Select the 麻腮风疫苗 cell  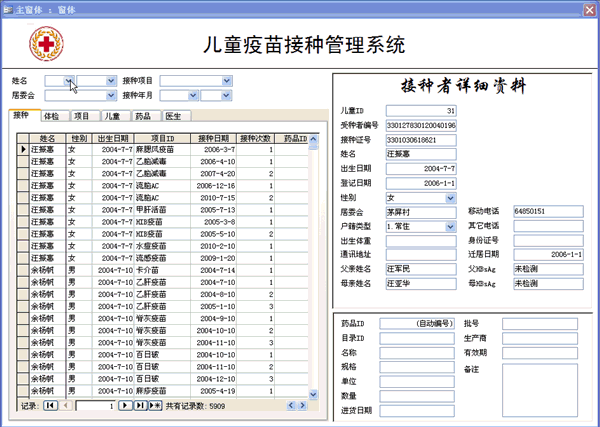click(162, 150)
